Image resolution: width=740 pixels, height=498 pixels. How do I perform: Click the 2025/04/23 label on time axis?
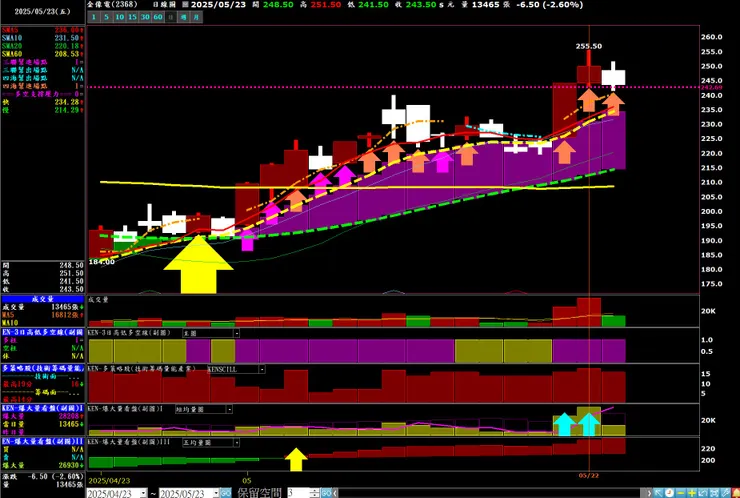click(x=109, y=481)
